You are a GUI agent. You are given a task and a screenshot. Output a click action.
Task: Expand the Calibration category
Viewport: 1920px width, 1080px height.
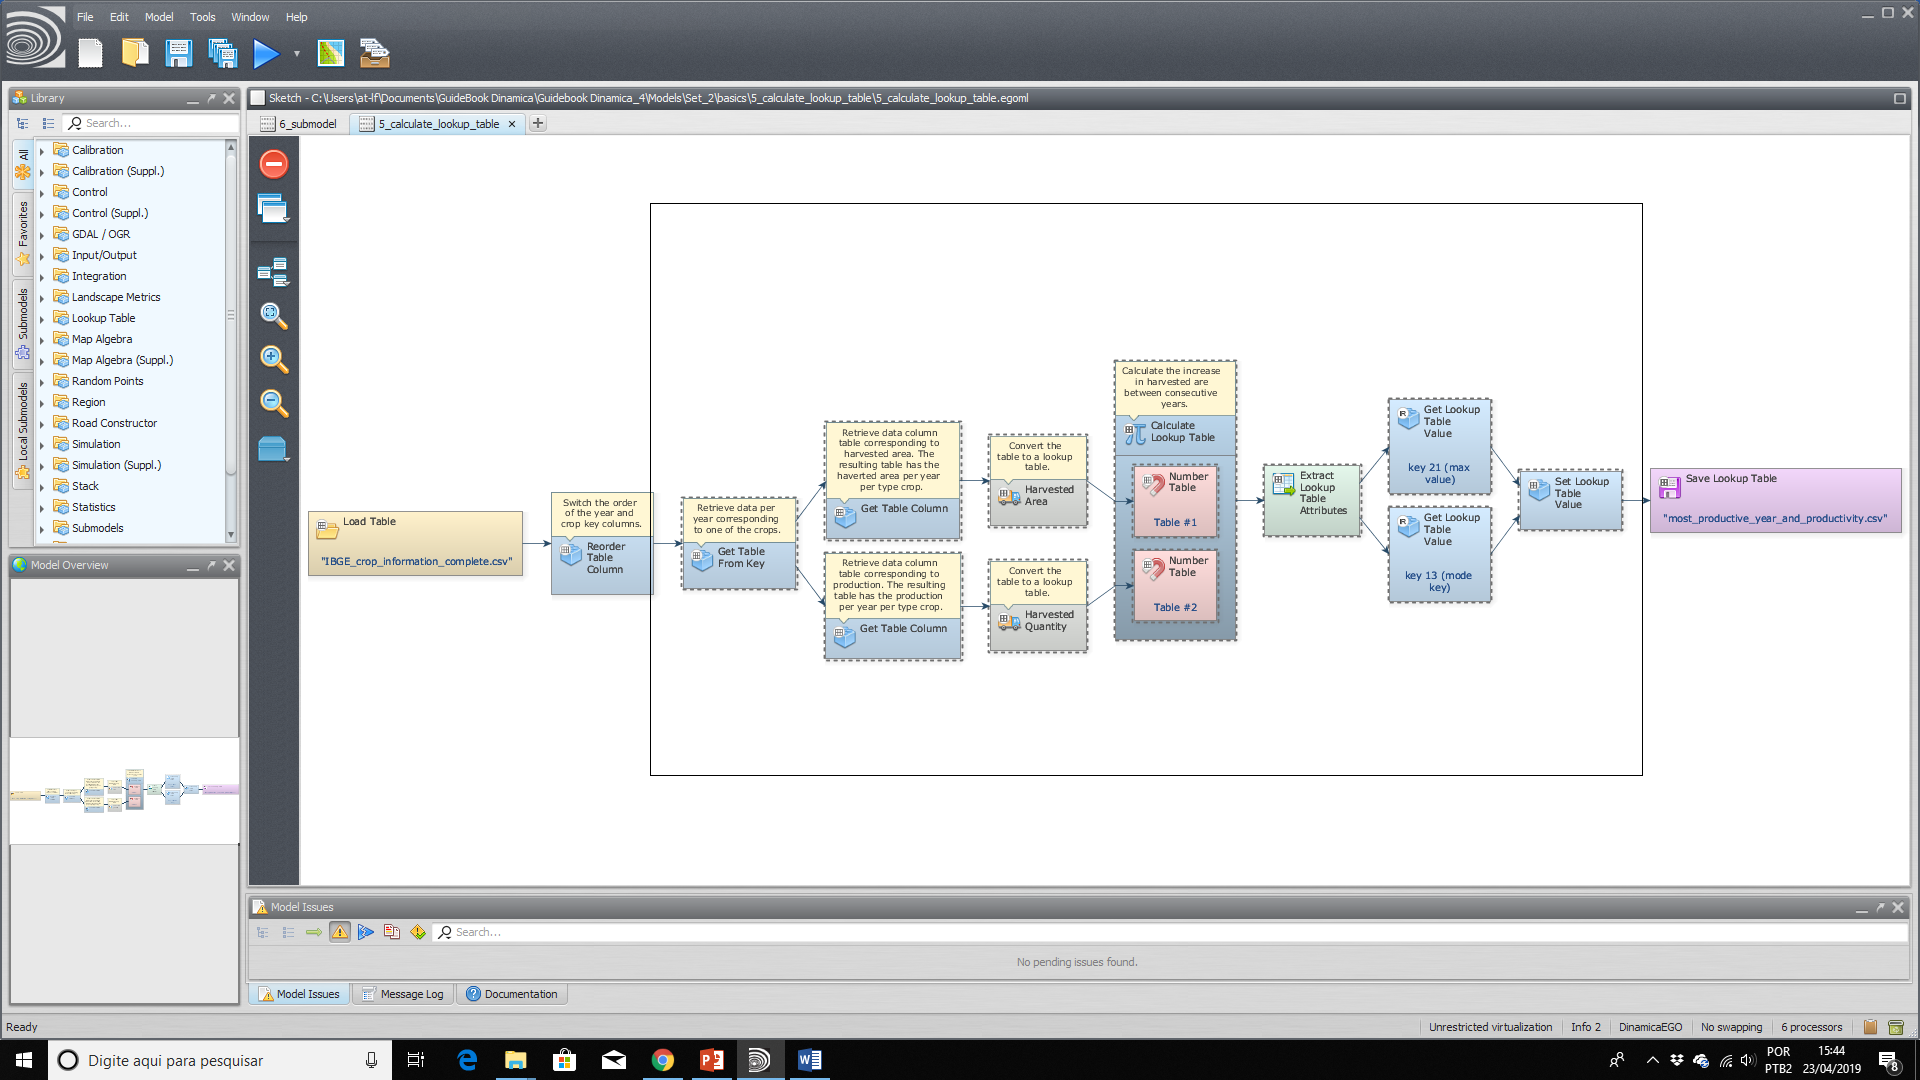tap(42, 151)
